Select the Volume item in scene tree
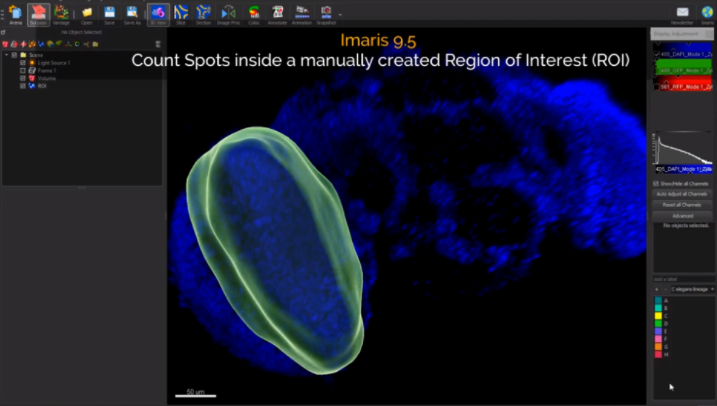 pos(47,78)
